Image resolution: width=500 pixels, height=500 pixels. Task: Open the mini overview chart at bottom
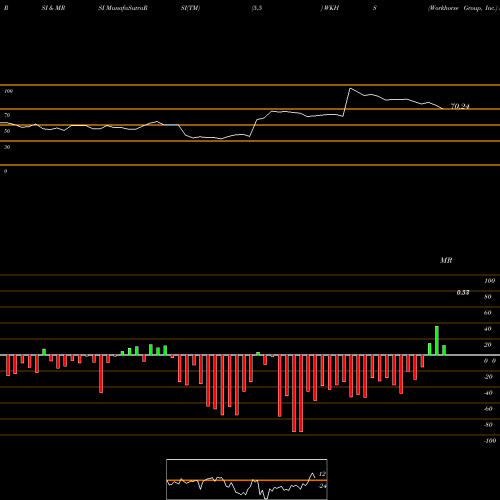(247, 479)
